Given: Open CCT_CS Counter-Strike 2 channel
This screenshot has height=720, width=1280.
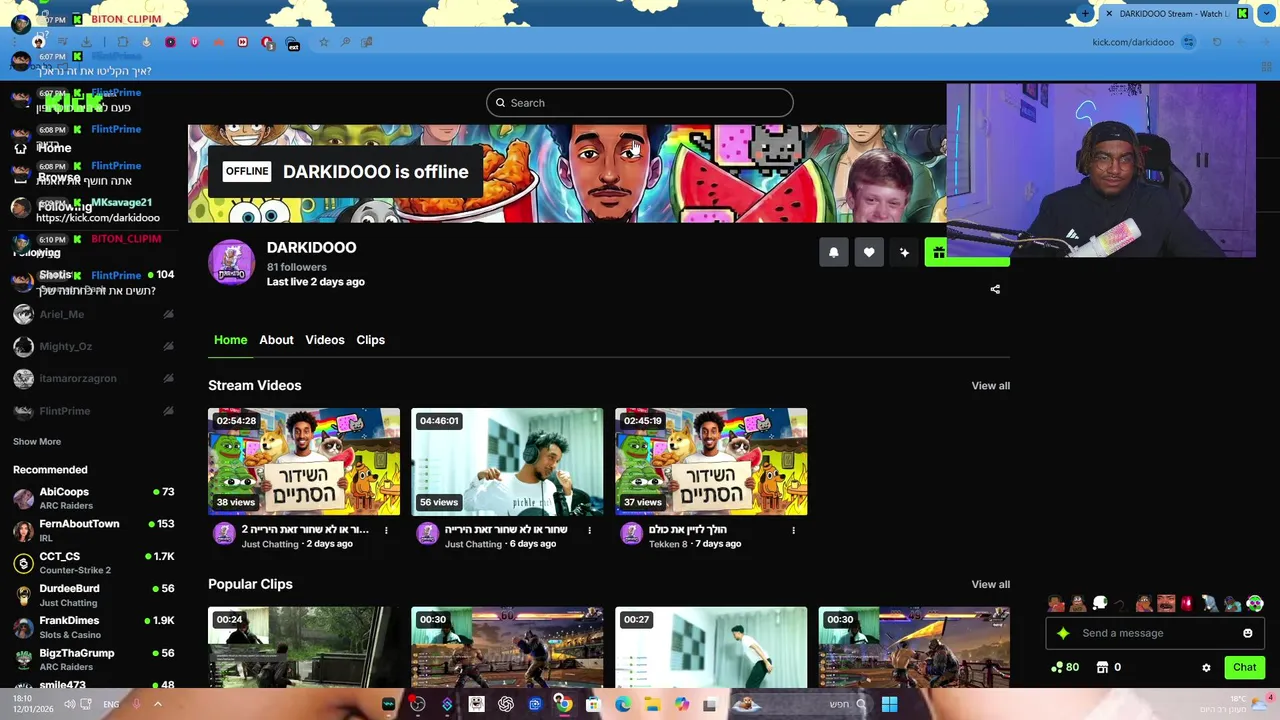Looking at the screenshot, I should click(94, 562).
